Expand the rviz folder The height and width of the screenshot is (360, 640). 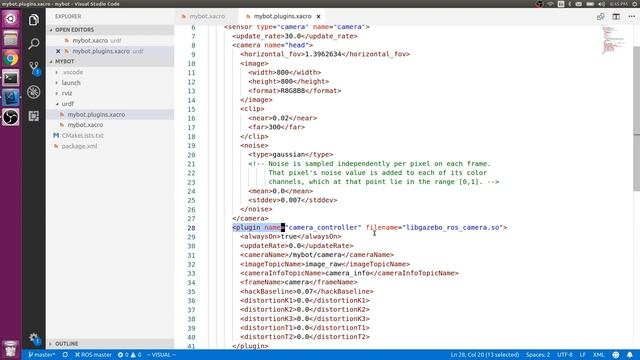click(x=110, y=93)
